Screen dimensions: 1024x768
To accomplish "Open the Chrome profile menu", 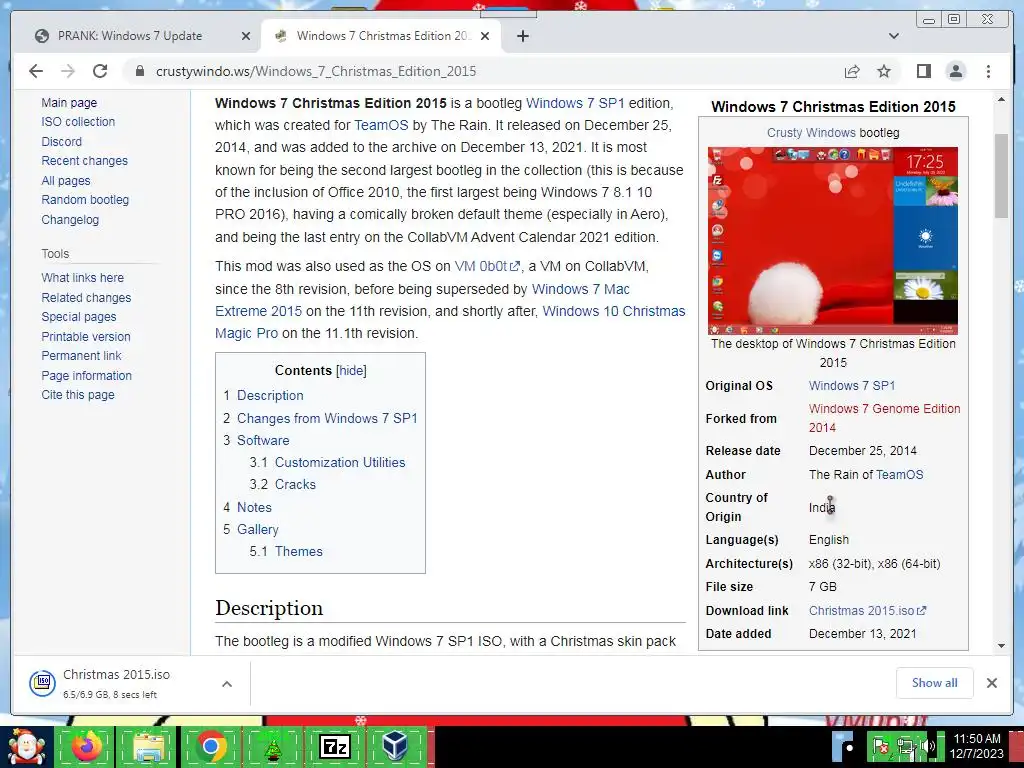I will point(955,71).
